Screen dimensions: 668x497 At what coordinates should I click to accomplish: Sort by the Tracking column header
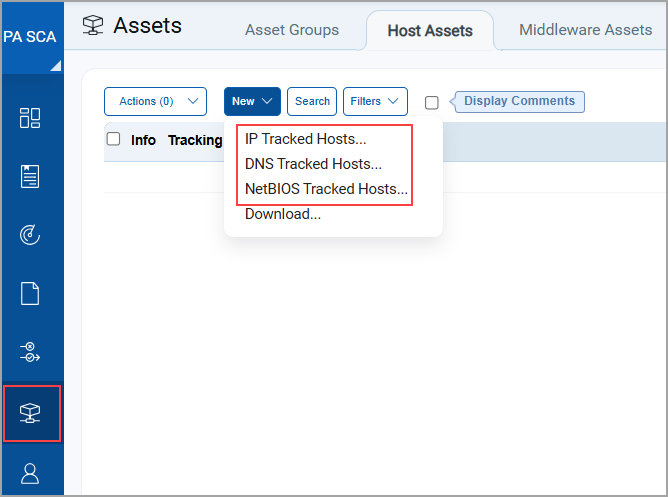click(x=195, y=140)
